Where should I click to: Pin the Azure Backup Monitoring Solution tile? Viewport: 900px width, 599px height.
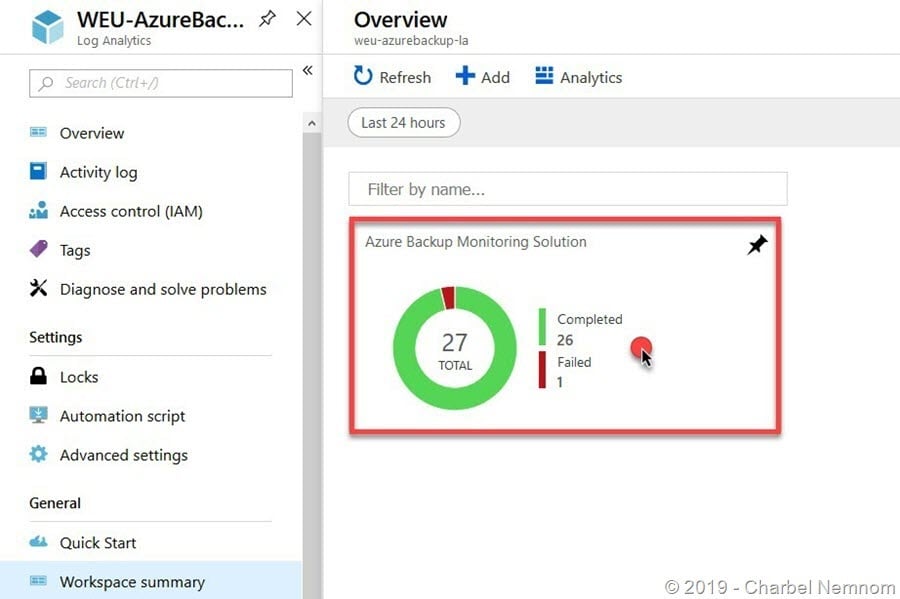click(x=757, y=245)
